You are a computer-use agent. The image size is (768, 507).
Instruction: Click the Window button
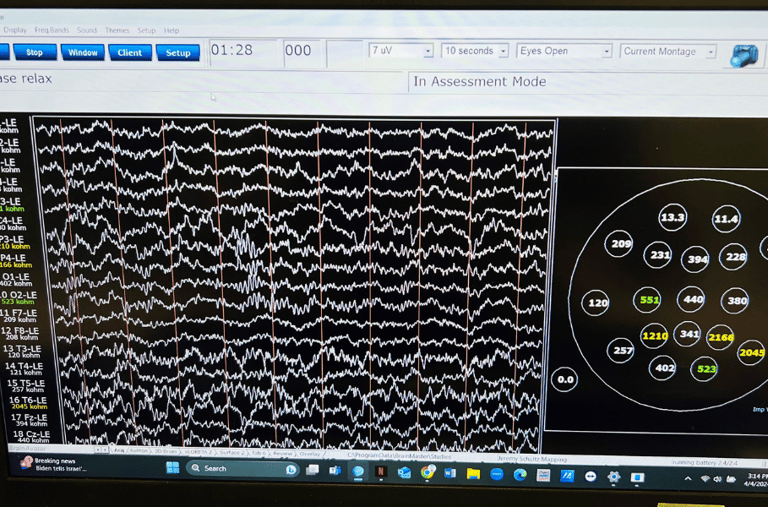click(82, 52)
